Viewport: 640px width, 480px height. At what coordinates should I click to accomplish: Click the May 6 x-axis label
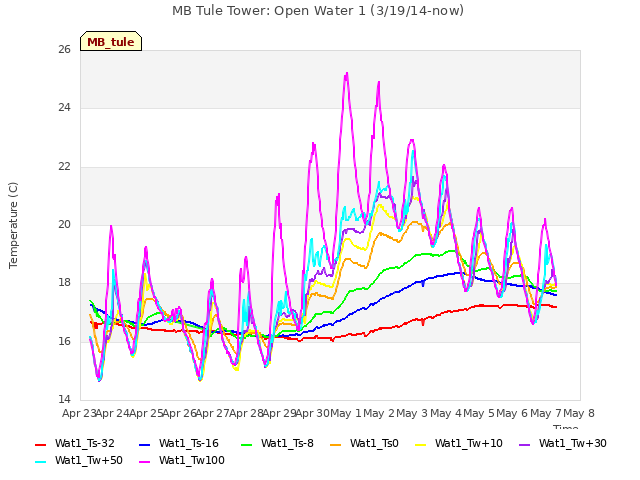(x=512, y=413)
